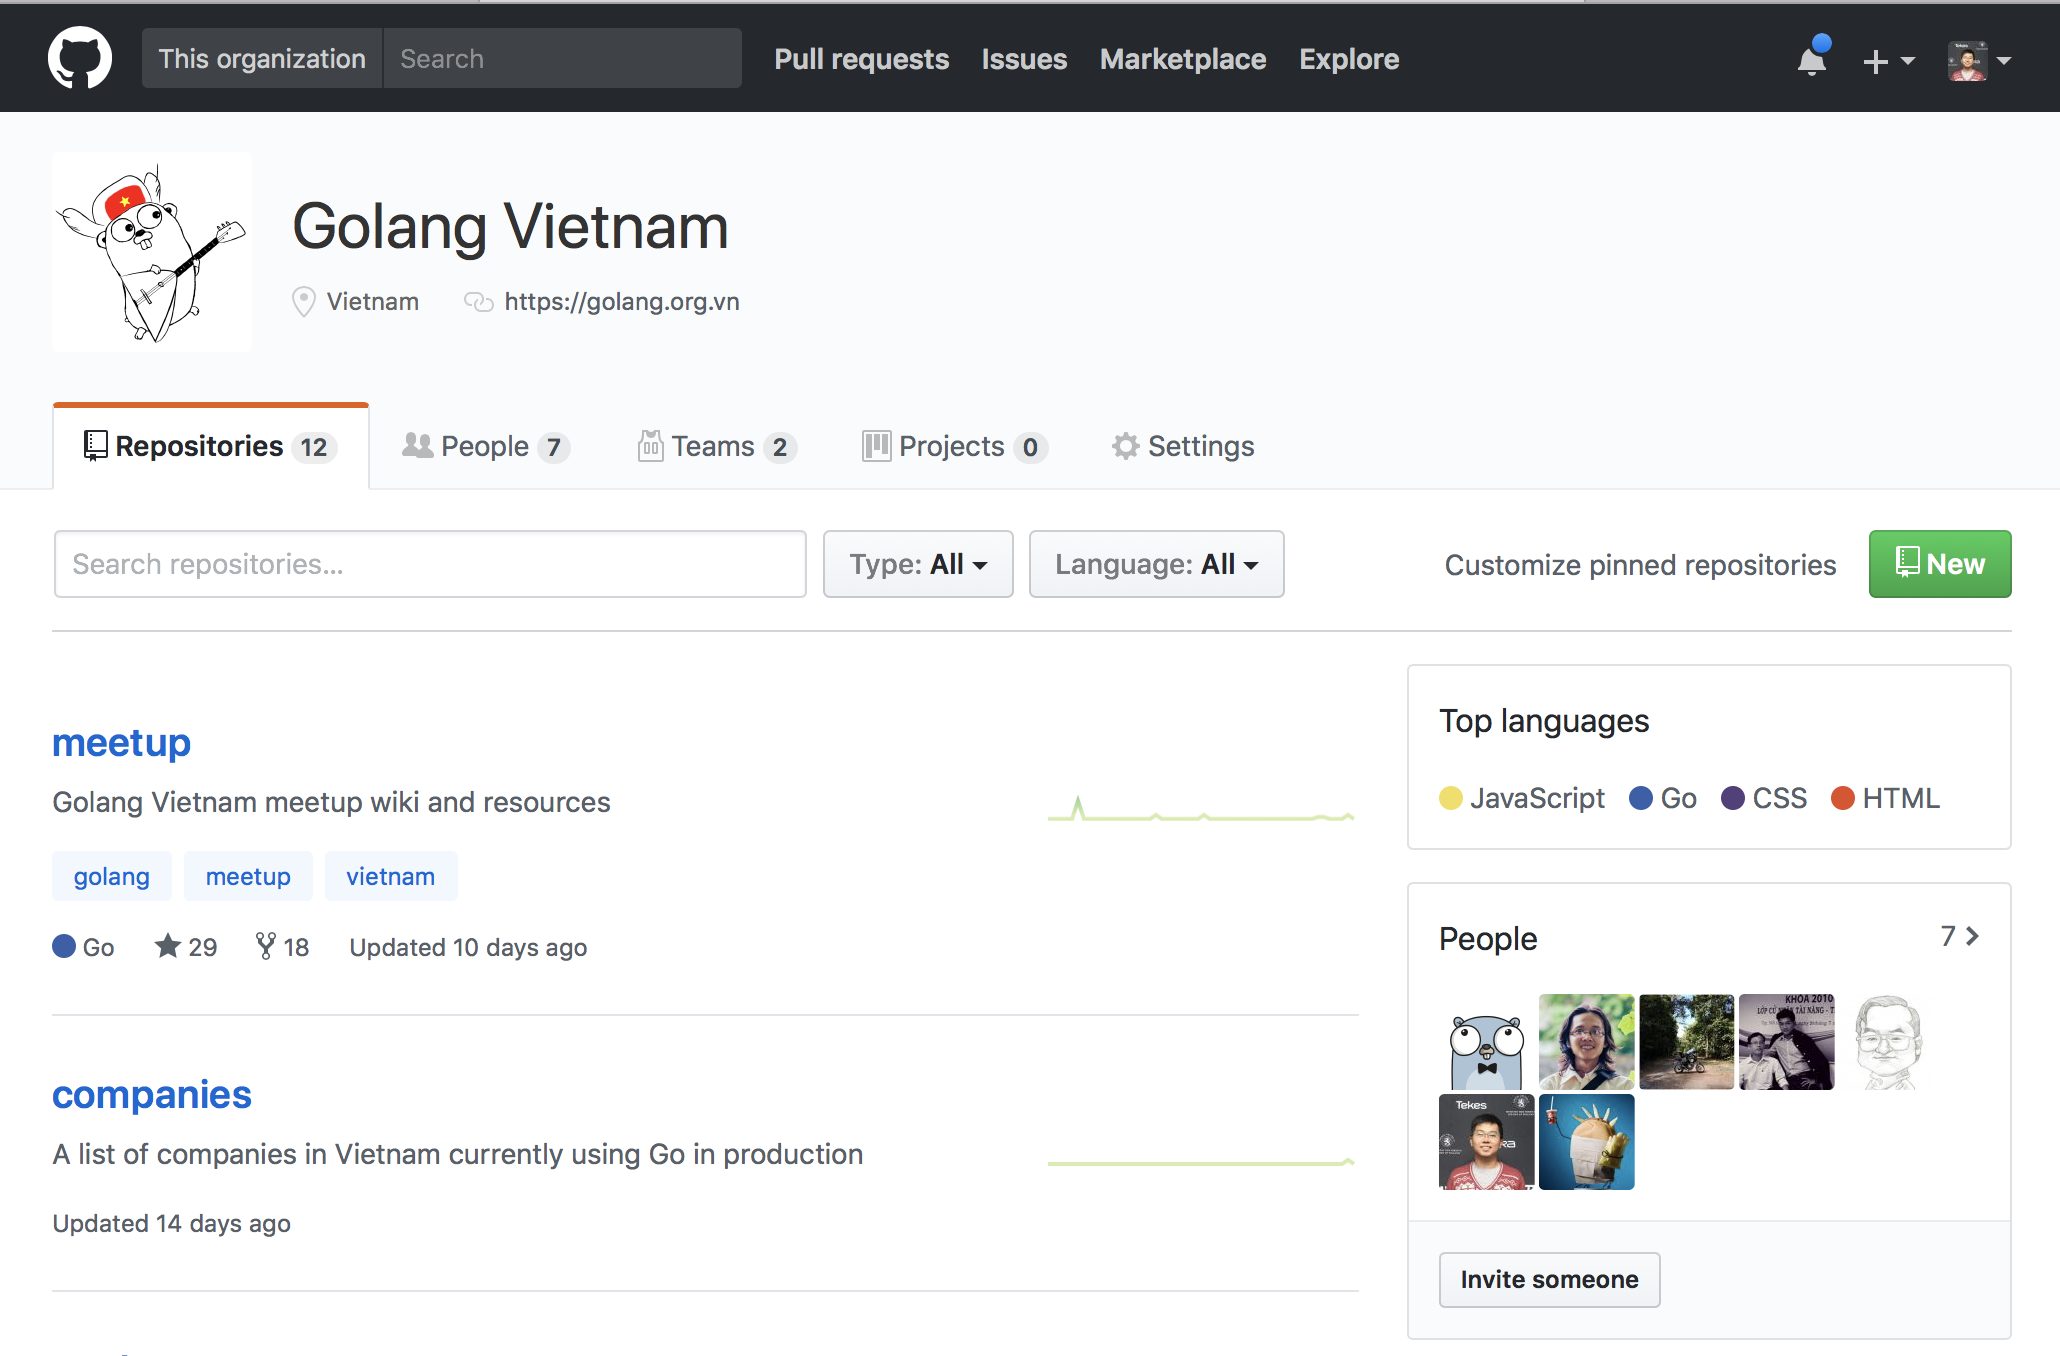The width and height of the screenshot is (2060, 1356).
Task: Expand the plus create-new menu
Action: [1889, 60]
